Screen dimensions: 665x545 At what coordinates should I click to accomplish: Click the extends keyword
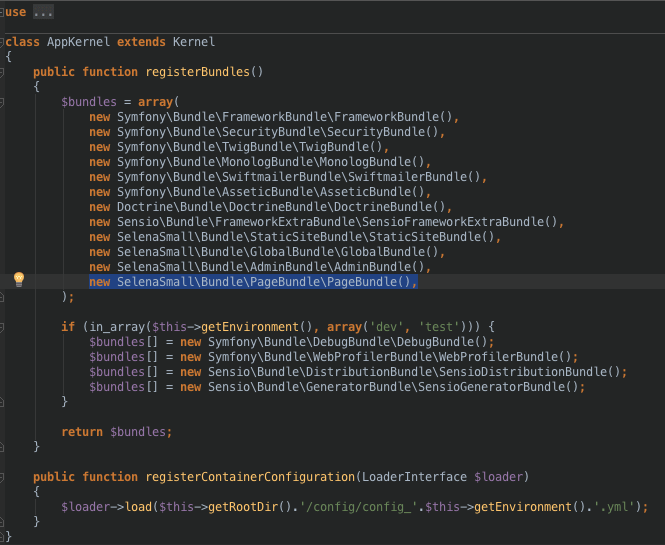coord(141,42)
